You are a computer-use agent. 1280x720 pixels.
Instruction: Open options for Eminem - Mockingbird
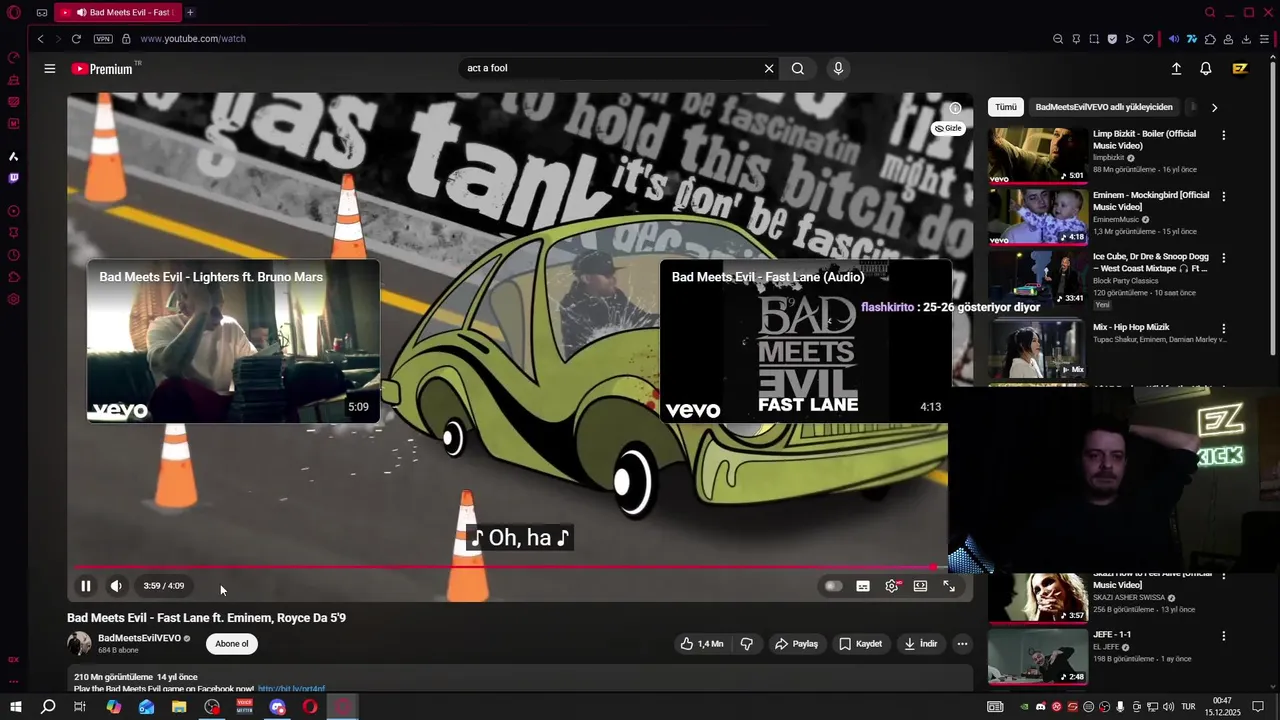1223,197
